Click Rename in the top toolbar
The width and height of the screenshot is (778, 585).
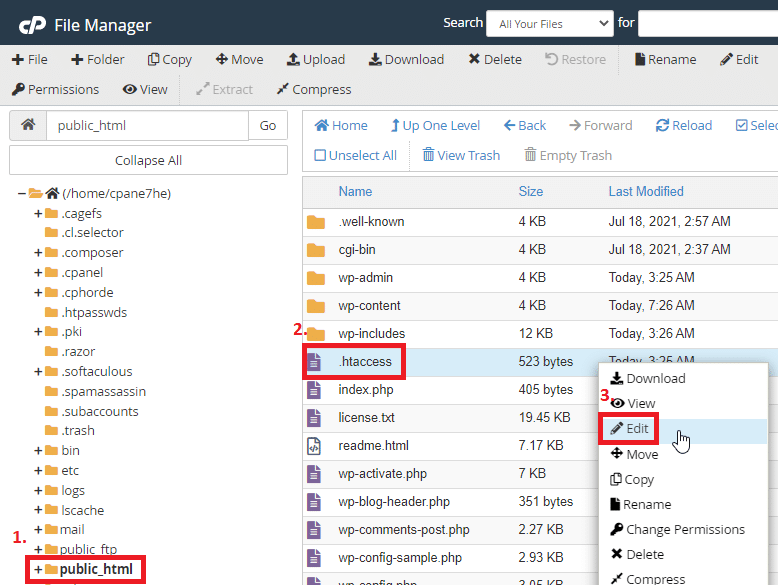(x=665, y=60)
